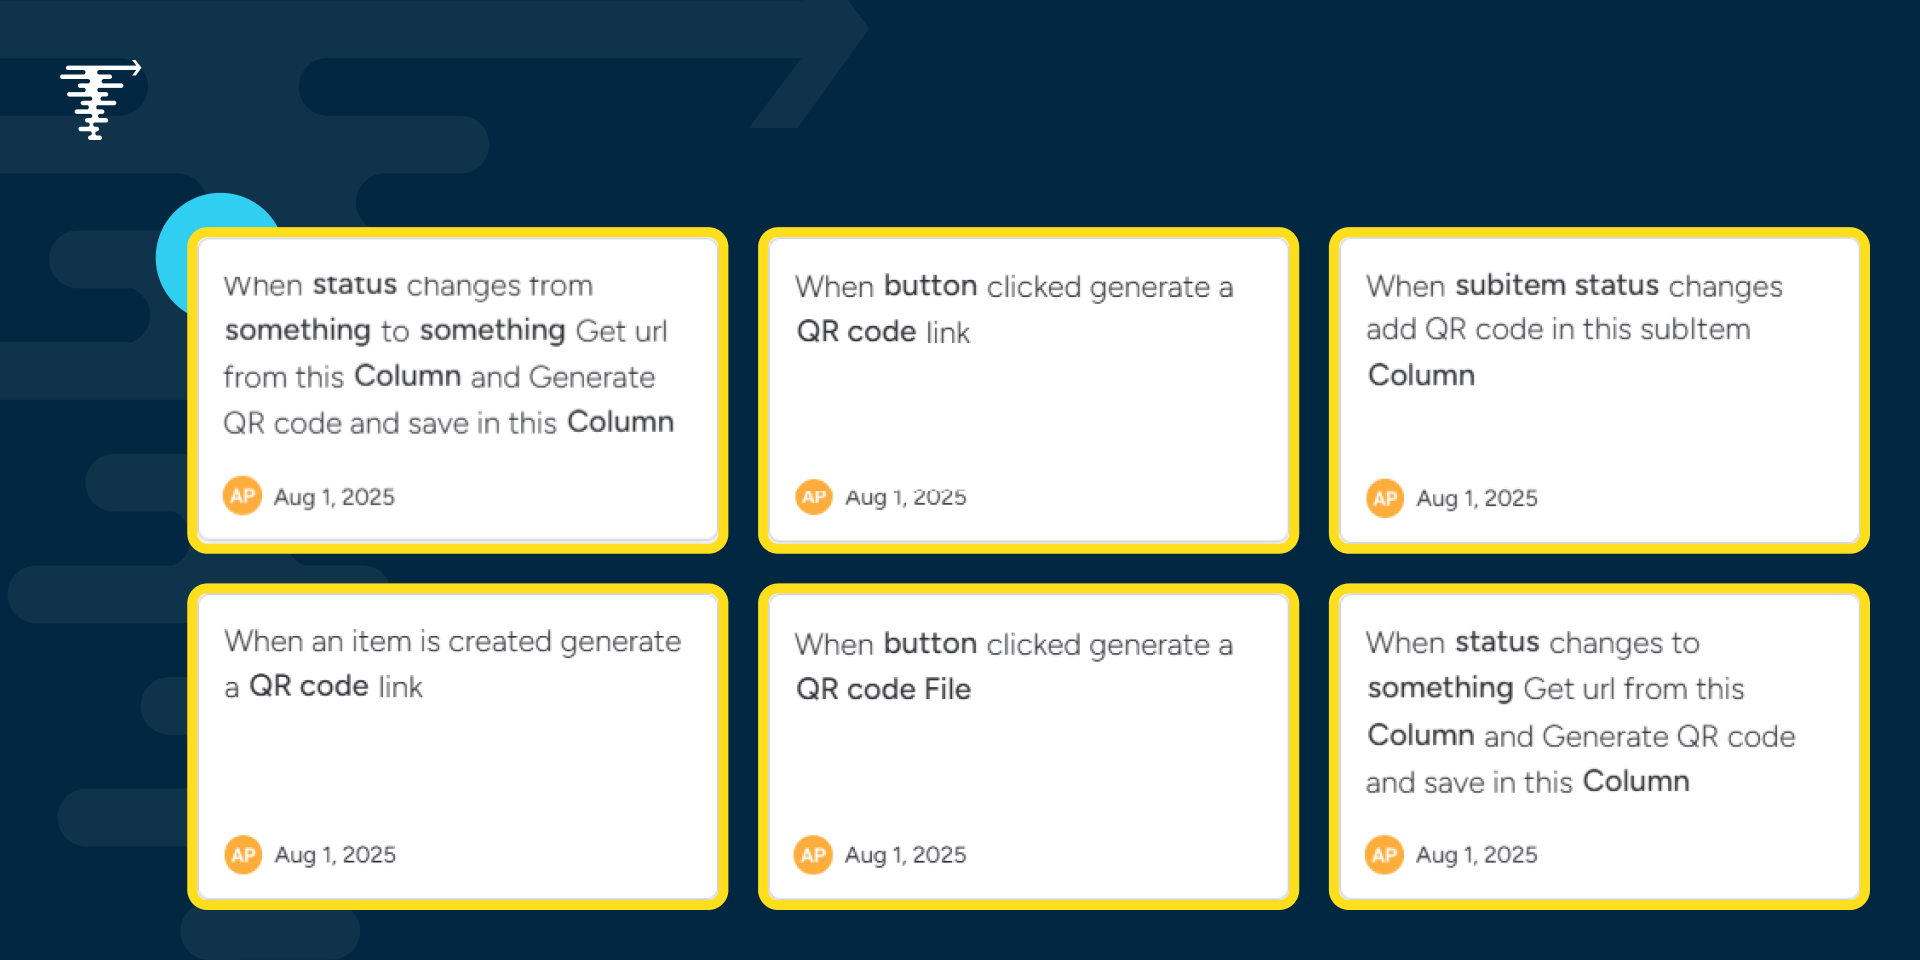Choose 'something' in status changes to card
The width and height of the screenshot is (1920, 960).
(1440, 688)
